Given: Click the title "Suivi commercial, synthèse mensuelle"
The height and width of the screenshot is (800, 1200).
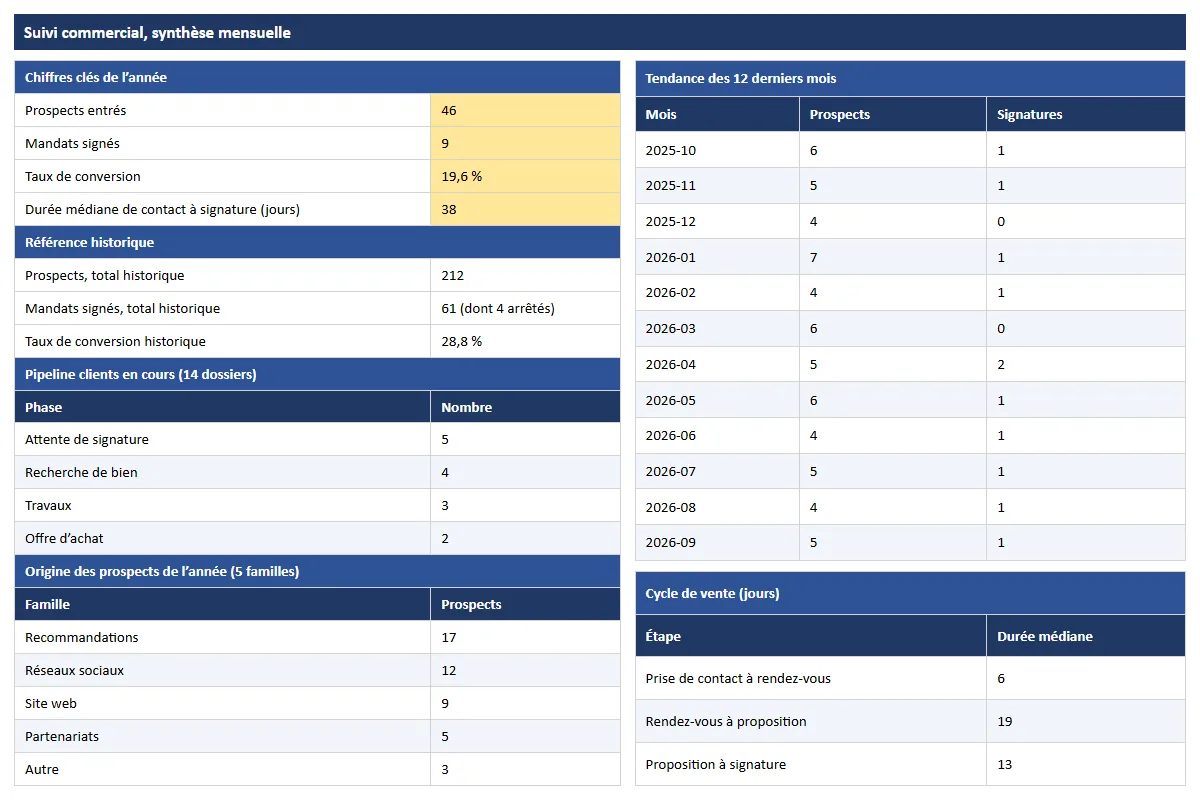Looking at the screenshot, I should coord(158,33).
